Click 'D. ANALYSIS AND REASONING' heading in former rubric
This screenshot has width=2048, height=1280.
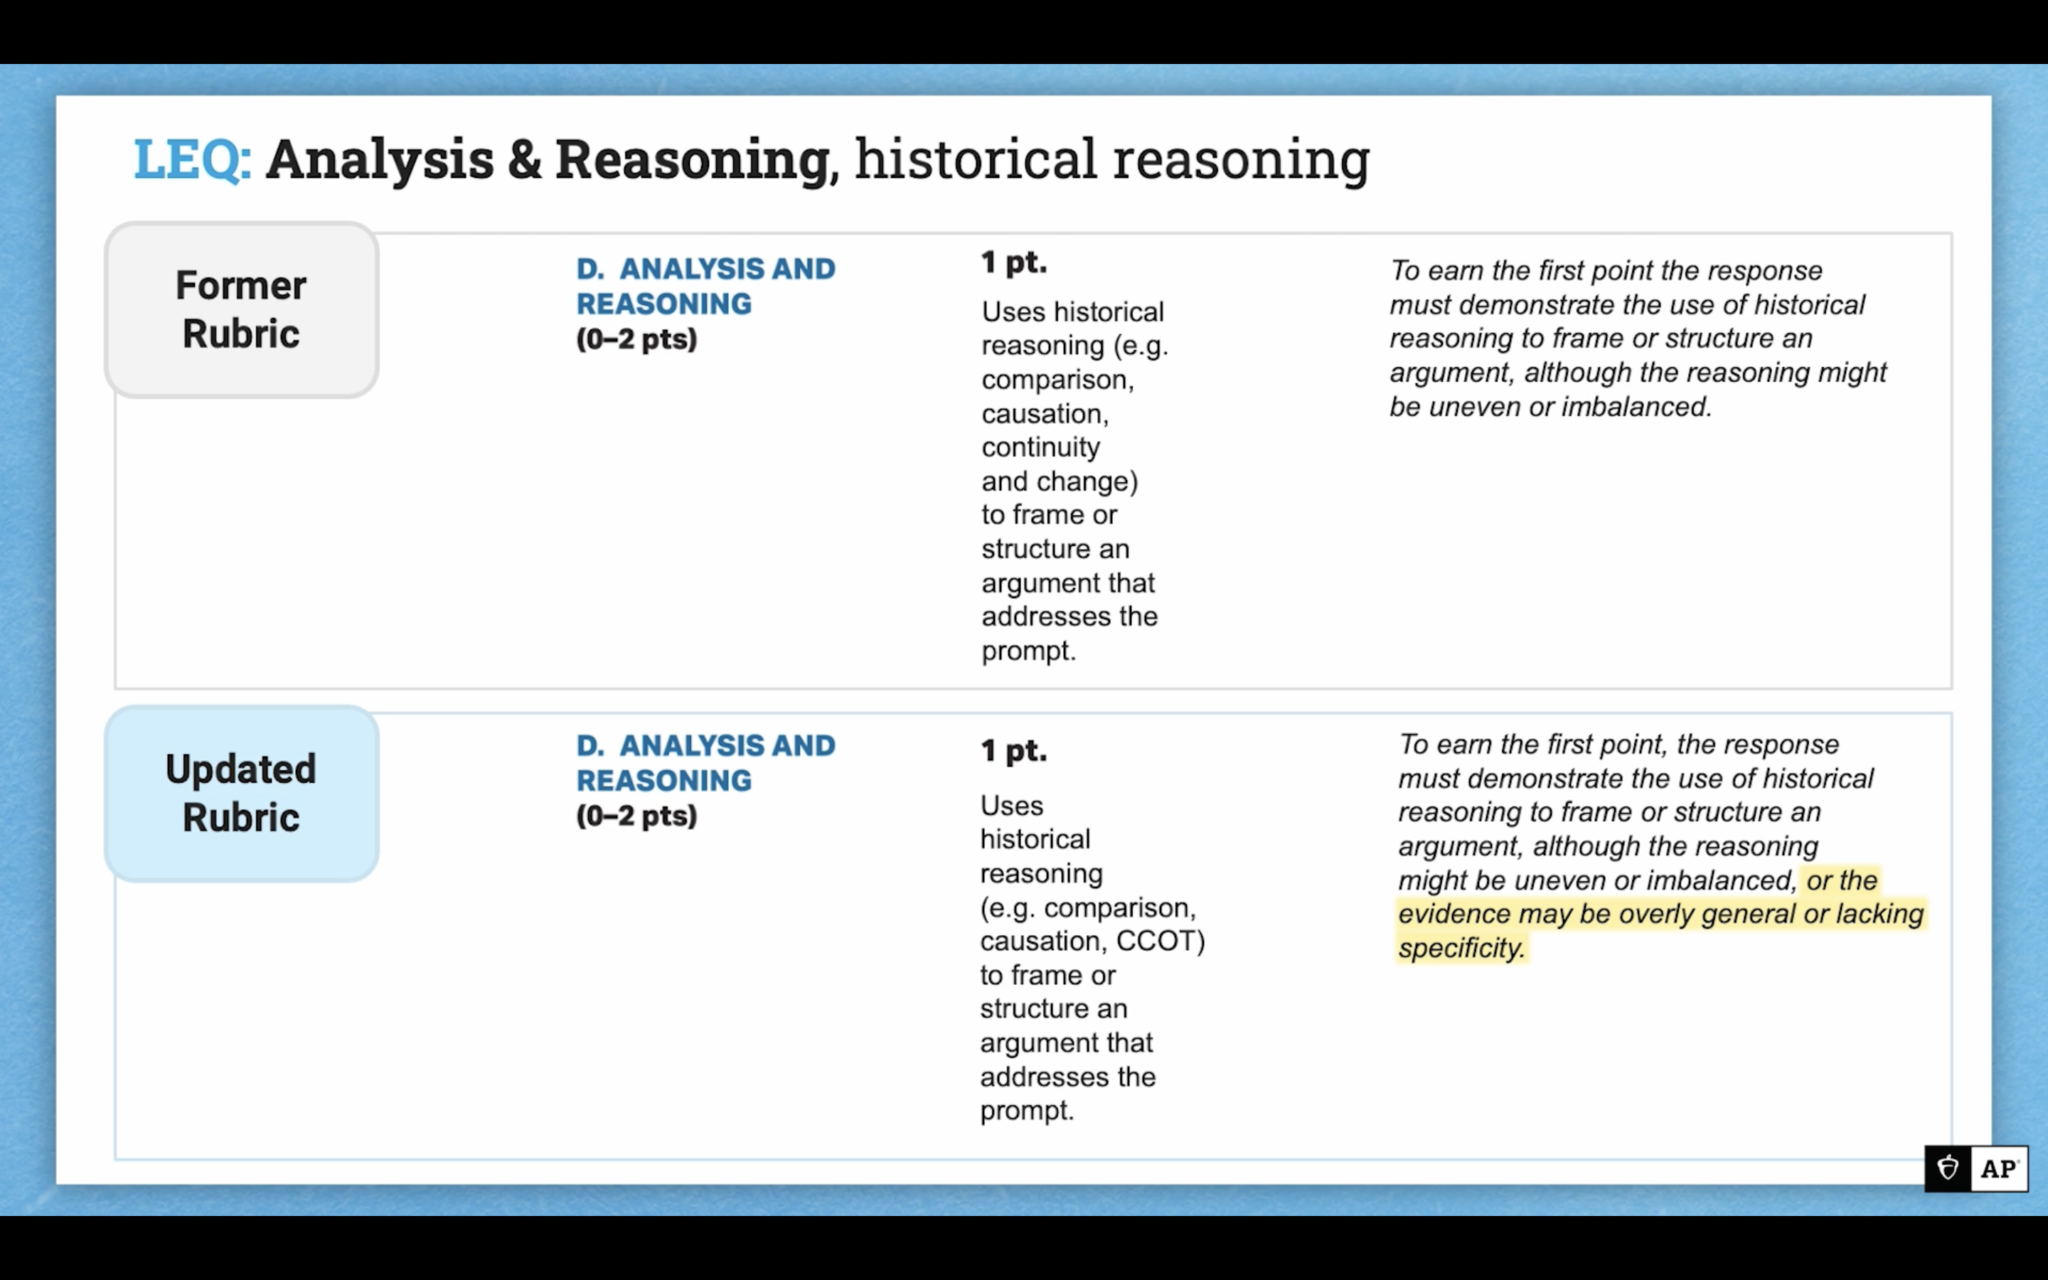coord(705,286)
